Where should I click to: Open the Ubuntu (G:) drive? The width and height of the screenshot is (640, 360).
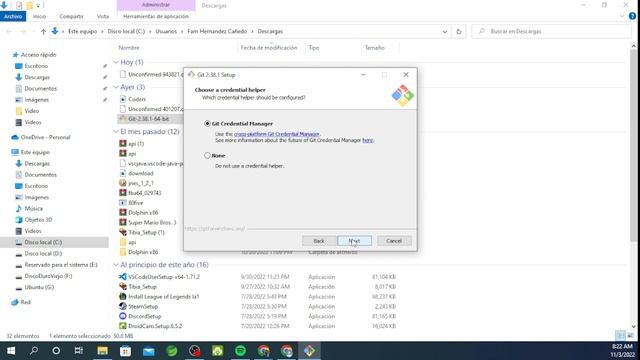[39, 287]
